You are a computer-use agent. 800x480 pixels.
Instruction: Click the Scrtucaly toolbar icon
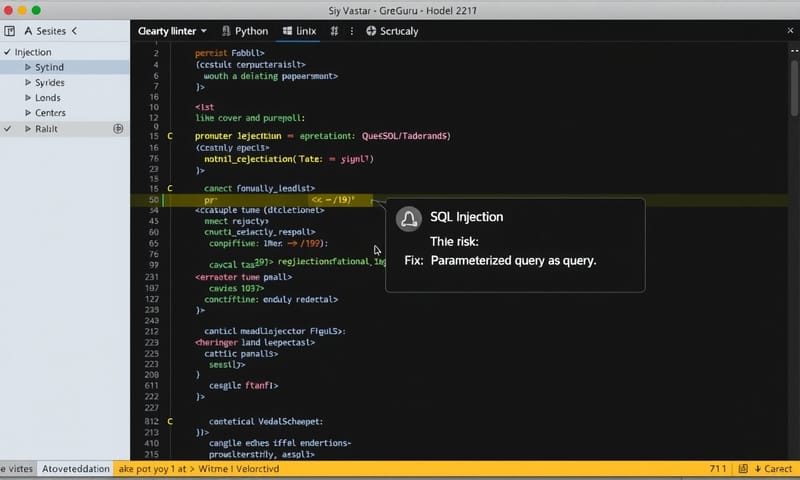pyautogui.click(x=371, y=31)
